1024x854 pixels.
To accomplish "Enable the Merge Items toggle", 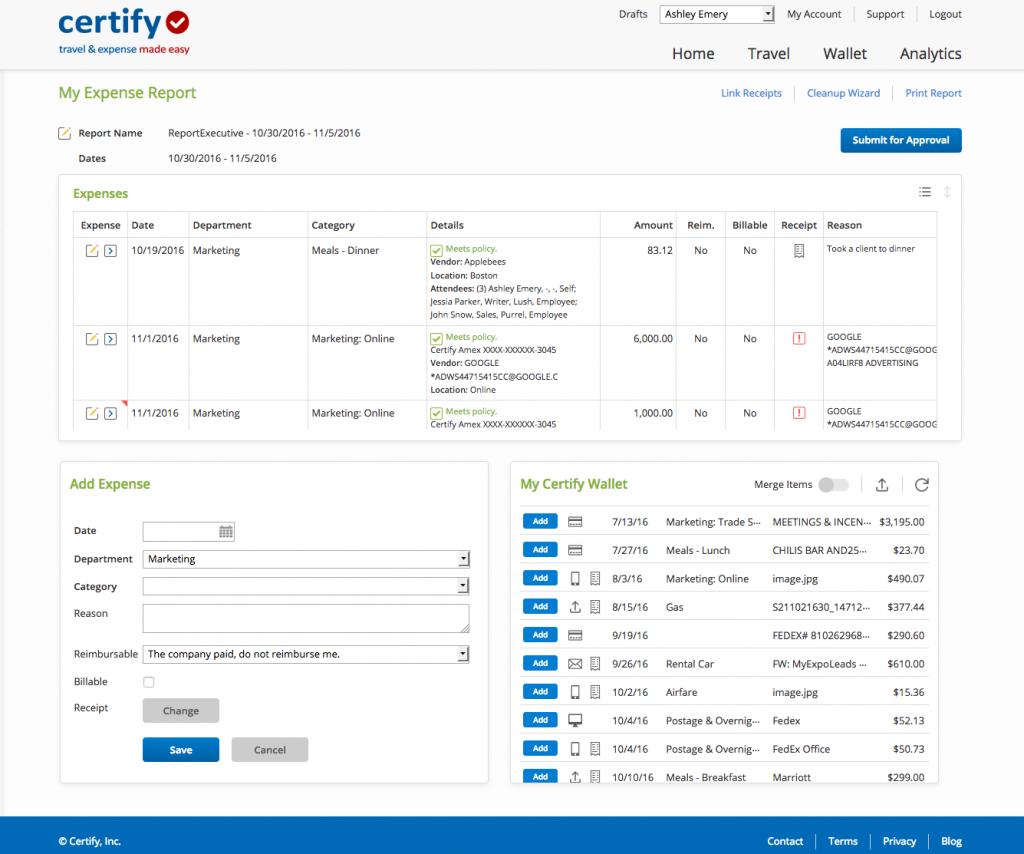I will [x=834, y=483].
